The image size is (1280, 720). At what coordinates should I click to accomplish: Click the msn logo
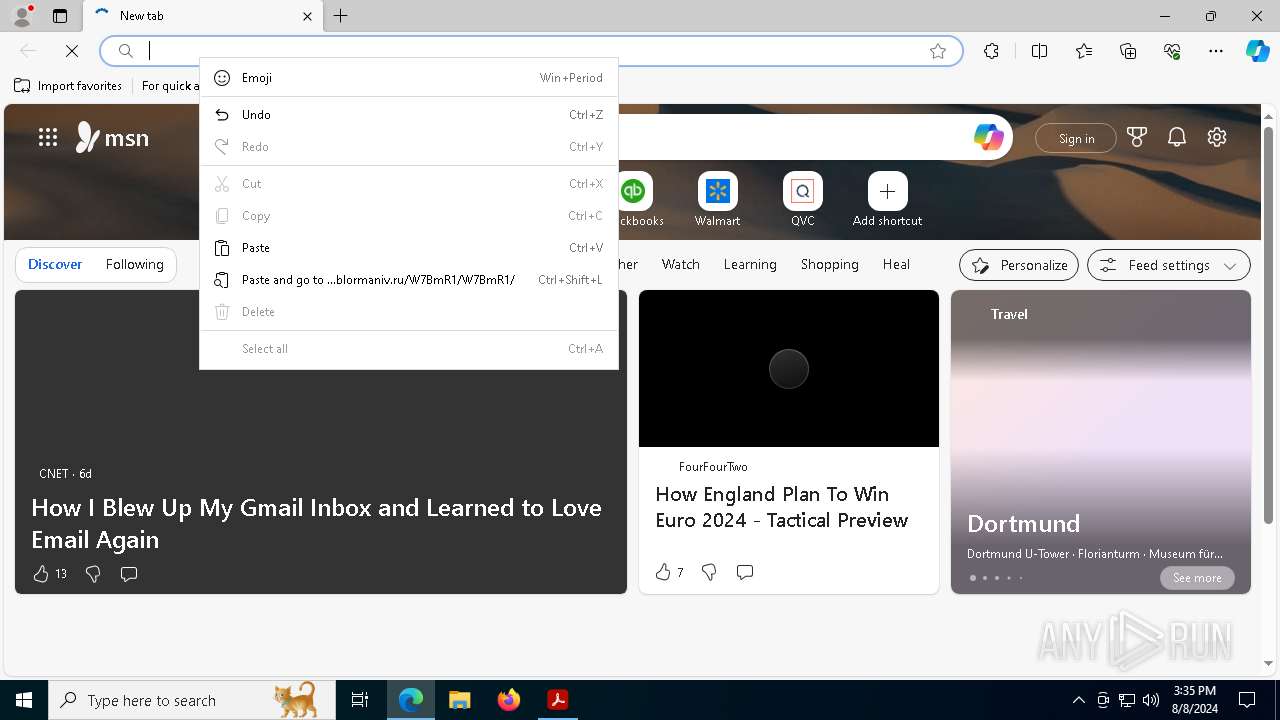pyautogui.click(x=113, y=137)
